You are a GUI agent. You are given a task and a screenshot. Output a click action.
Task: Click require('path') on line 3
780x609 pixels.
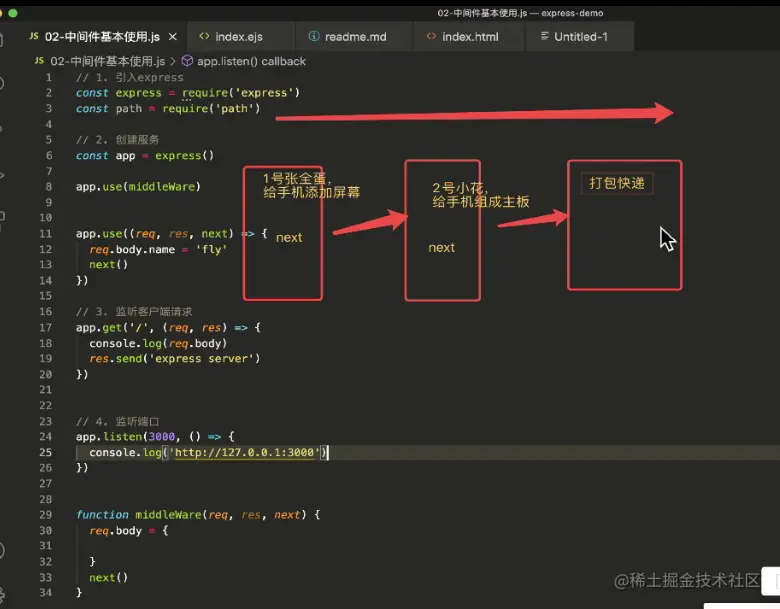click(211, 108)
